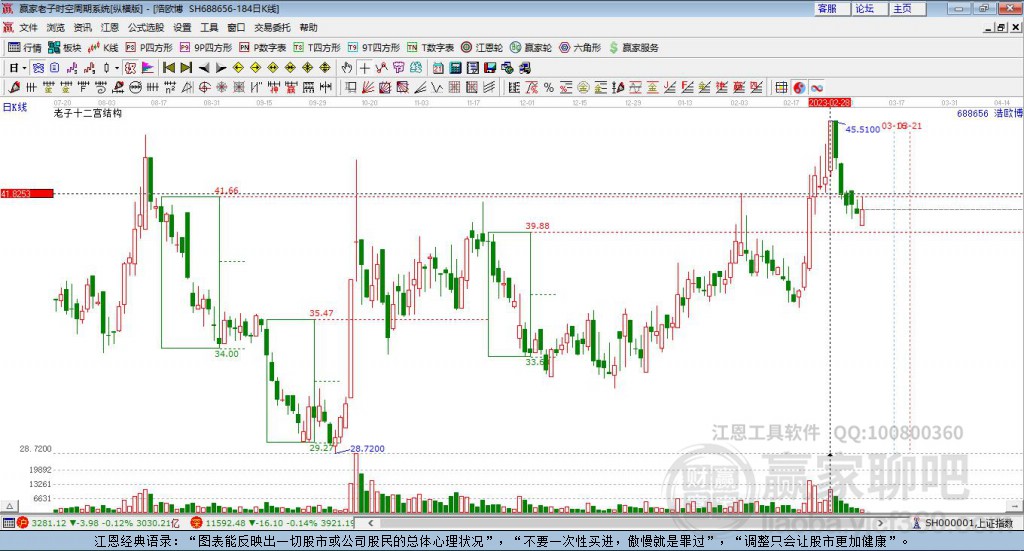Viewport: 1024px width, 551px height.
Task: Select the circled crosshair target tool
Action: tap(204, 87)
